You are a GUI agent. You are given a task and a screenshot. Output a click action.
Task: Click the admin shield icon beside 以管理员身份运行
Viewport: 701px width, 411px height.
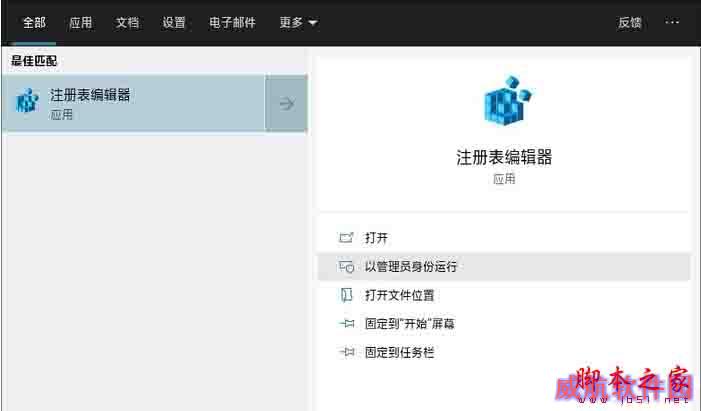click(346, 267)
